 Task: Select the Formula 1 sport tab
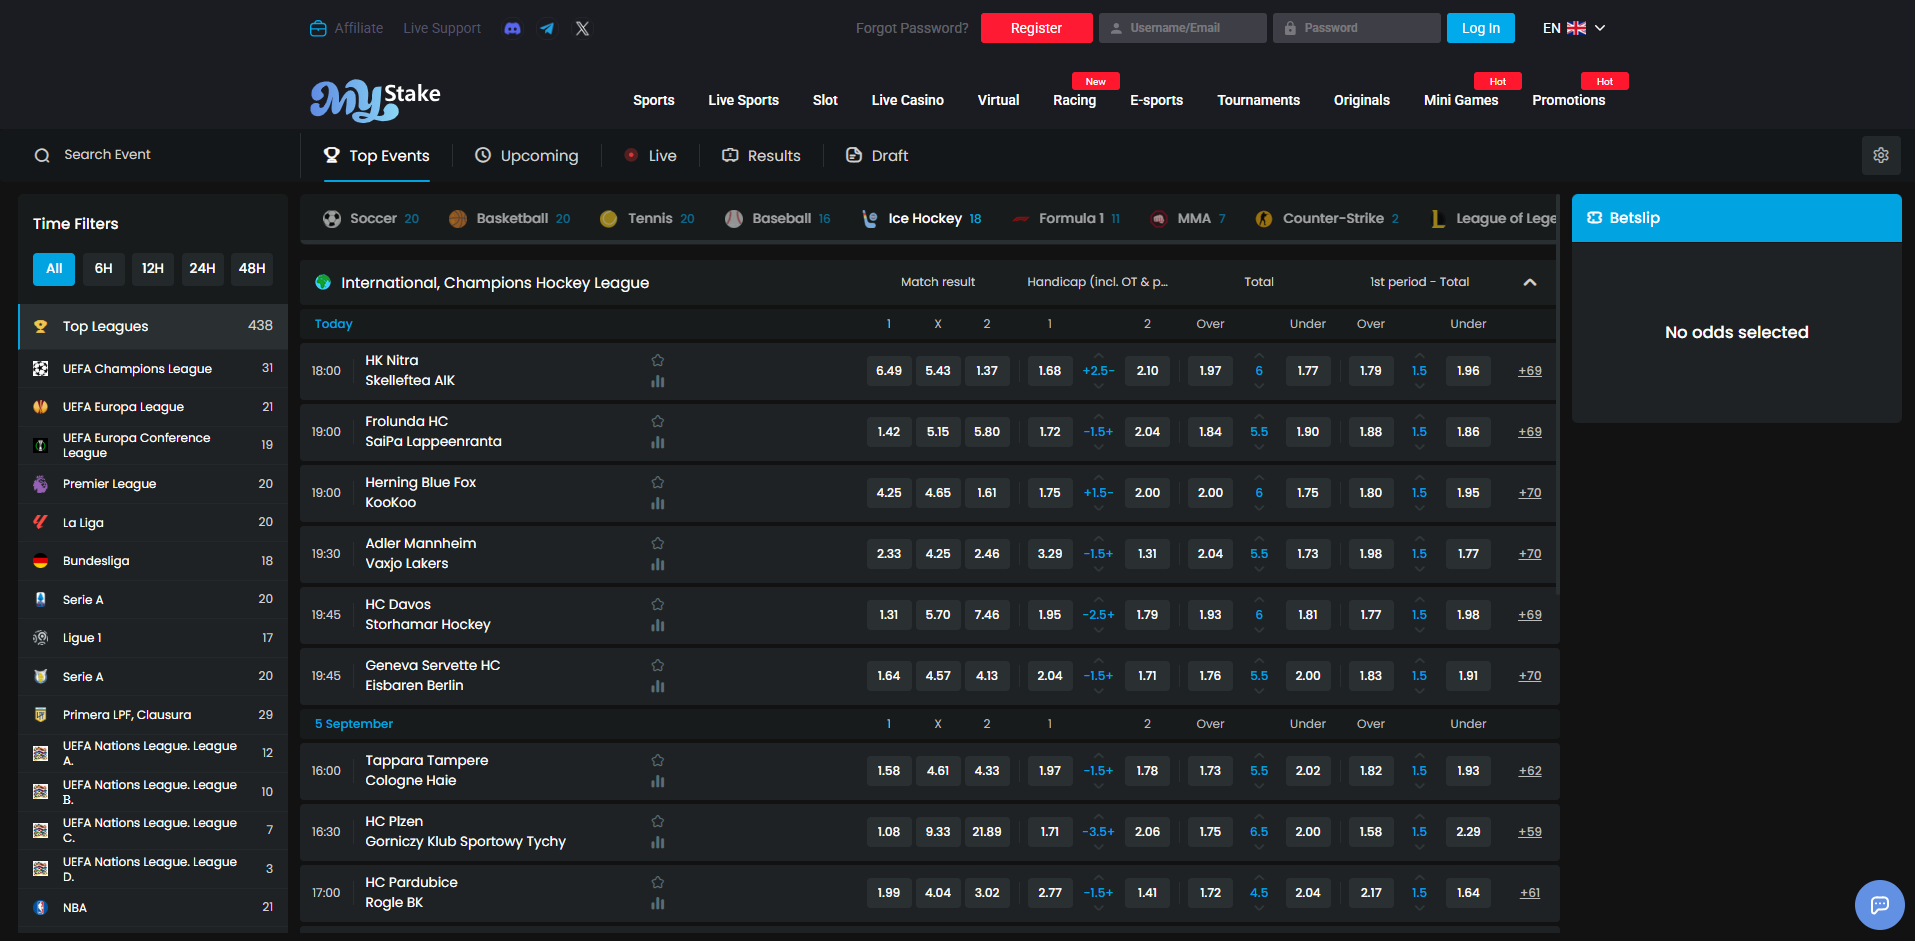click(1066, 218)
